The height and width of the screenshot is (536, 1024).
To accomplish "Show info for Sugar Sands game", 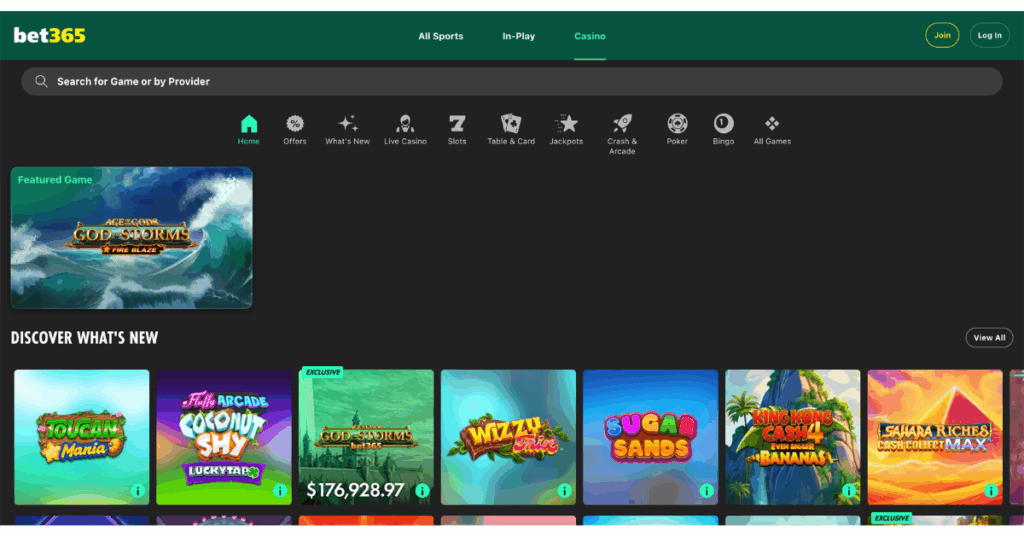I will coord(707,491).
